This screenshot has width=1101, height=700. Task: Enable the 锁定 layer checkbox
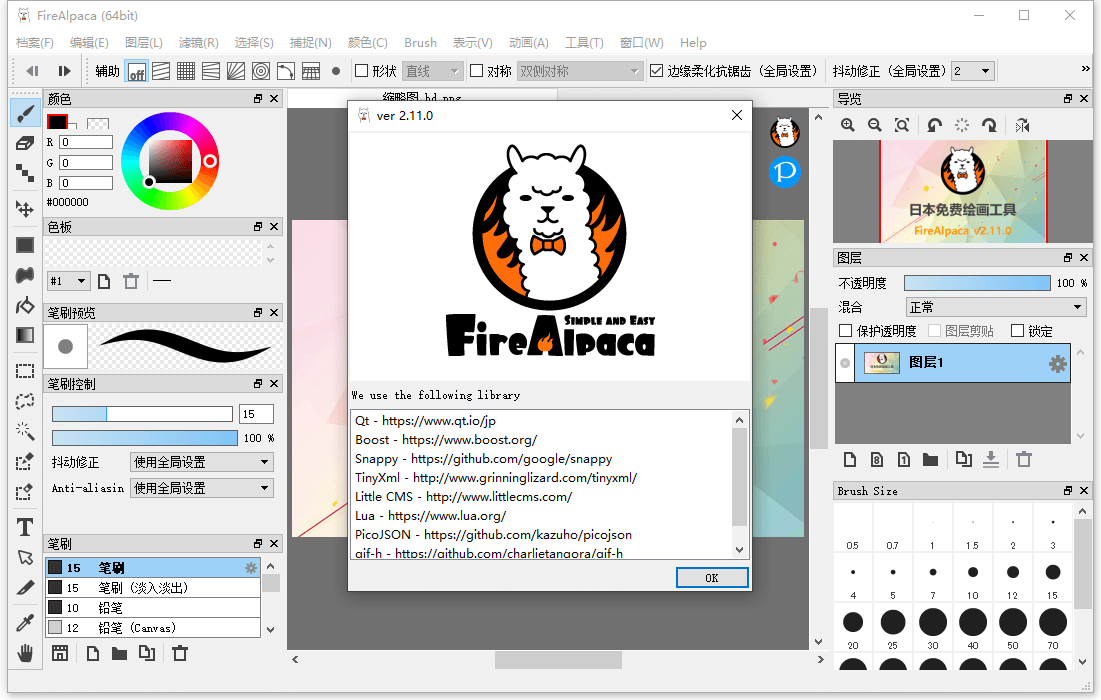tap(1017, 331)
